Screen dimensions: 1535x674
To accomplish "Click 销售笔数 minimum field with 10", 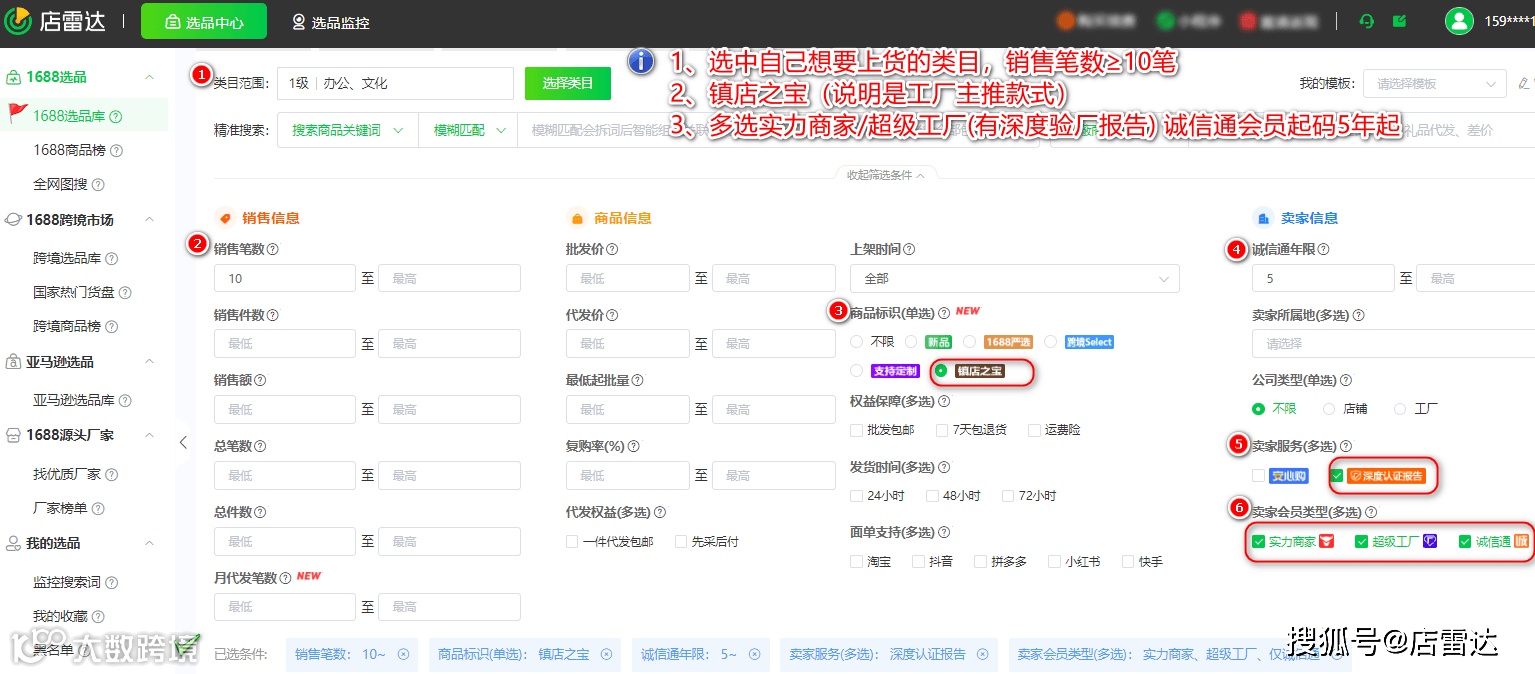I will coord(285,278).
